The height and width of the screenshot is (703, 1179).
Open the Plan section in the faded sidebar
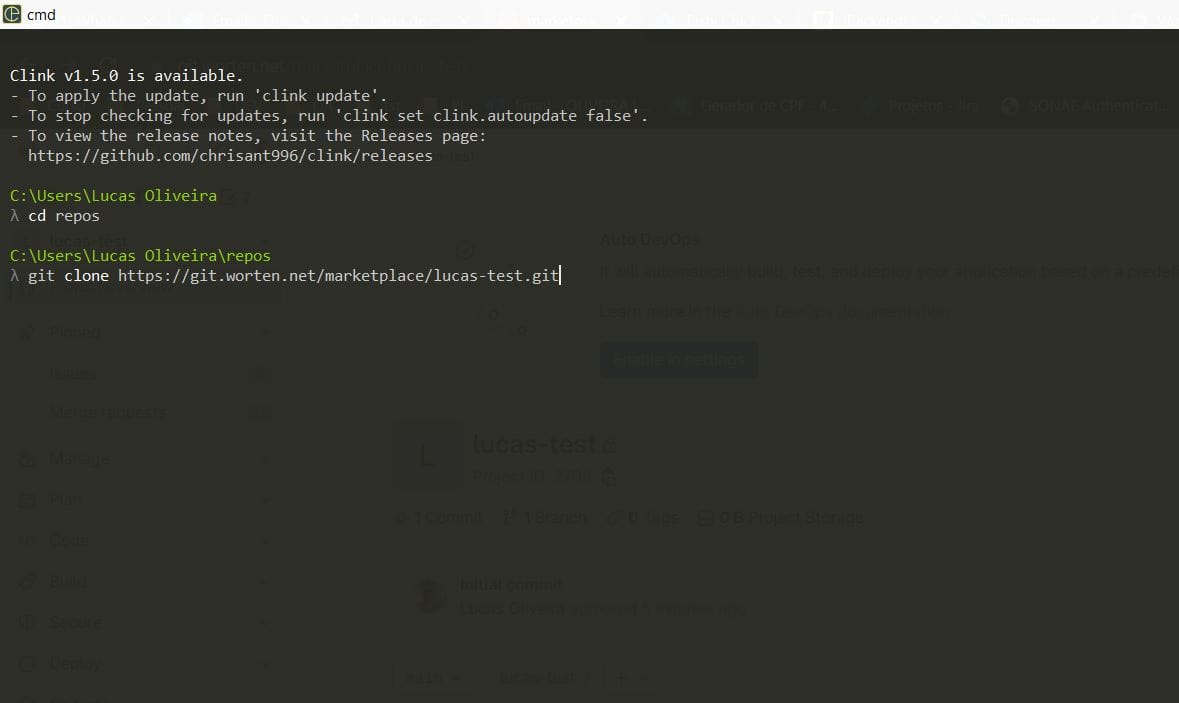(66, 499)
